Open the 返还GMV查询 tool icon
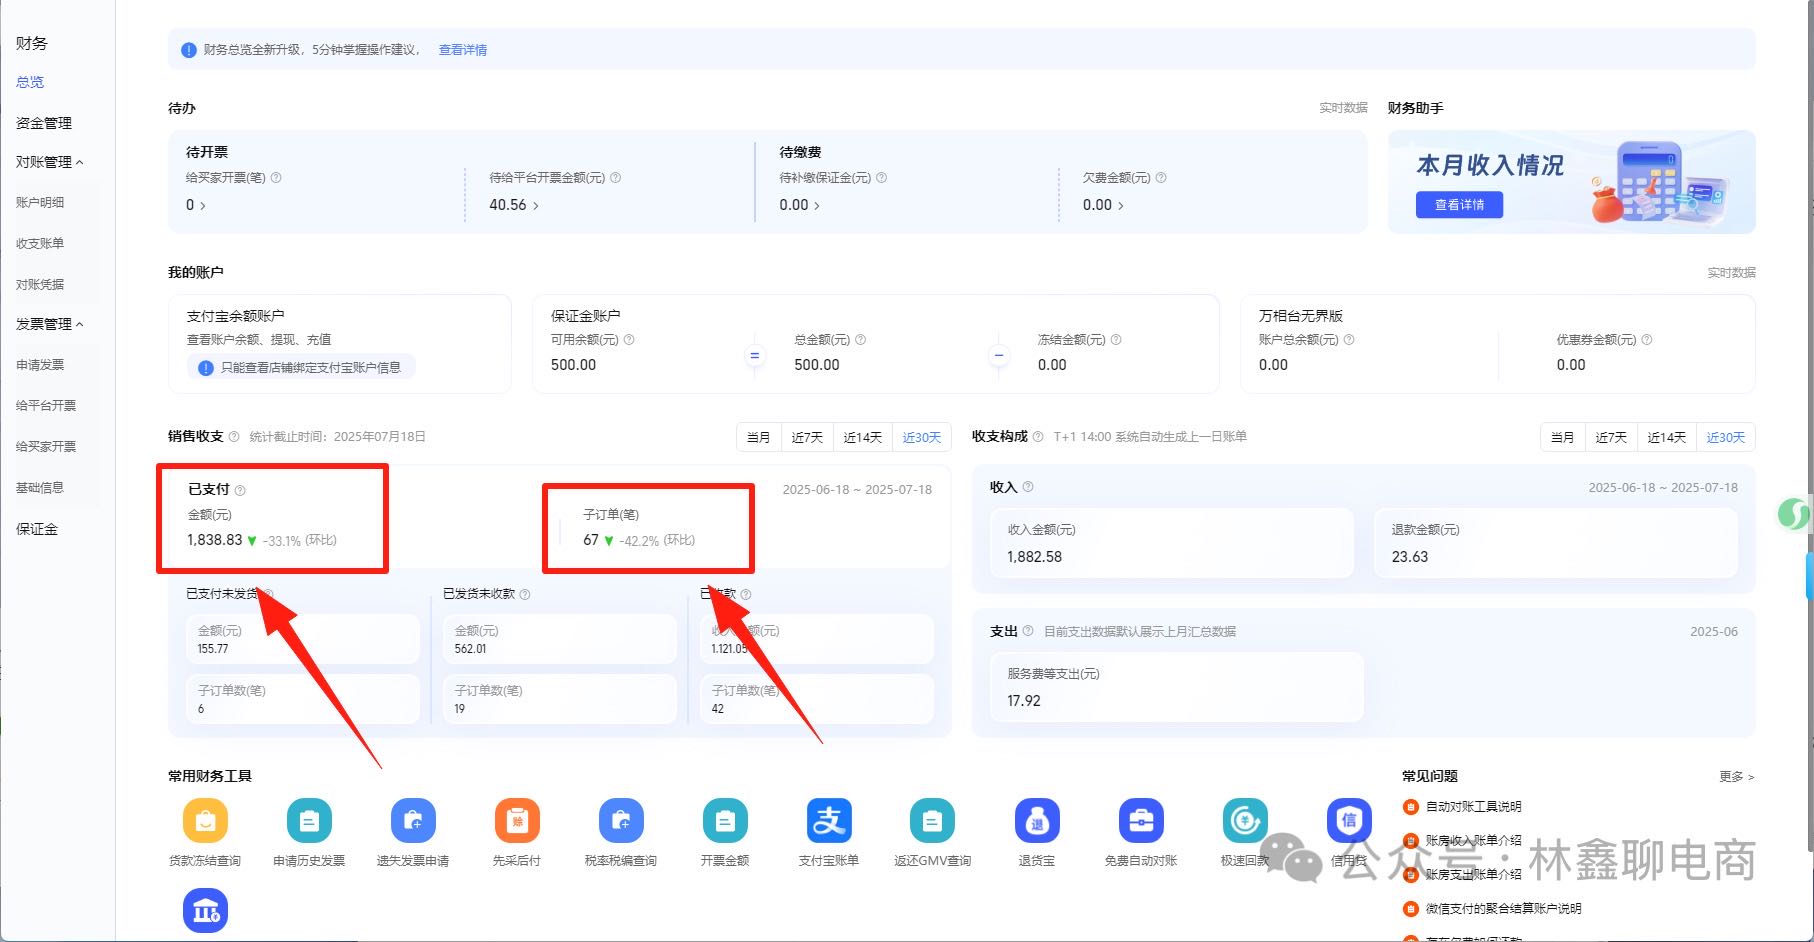Screen dimensions: 1814x942 click(932, 820)
